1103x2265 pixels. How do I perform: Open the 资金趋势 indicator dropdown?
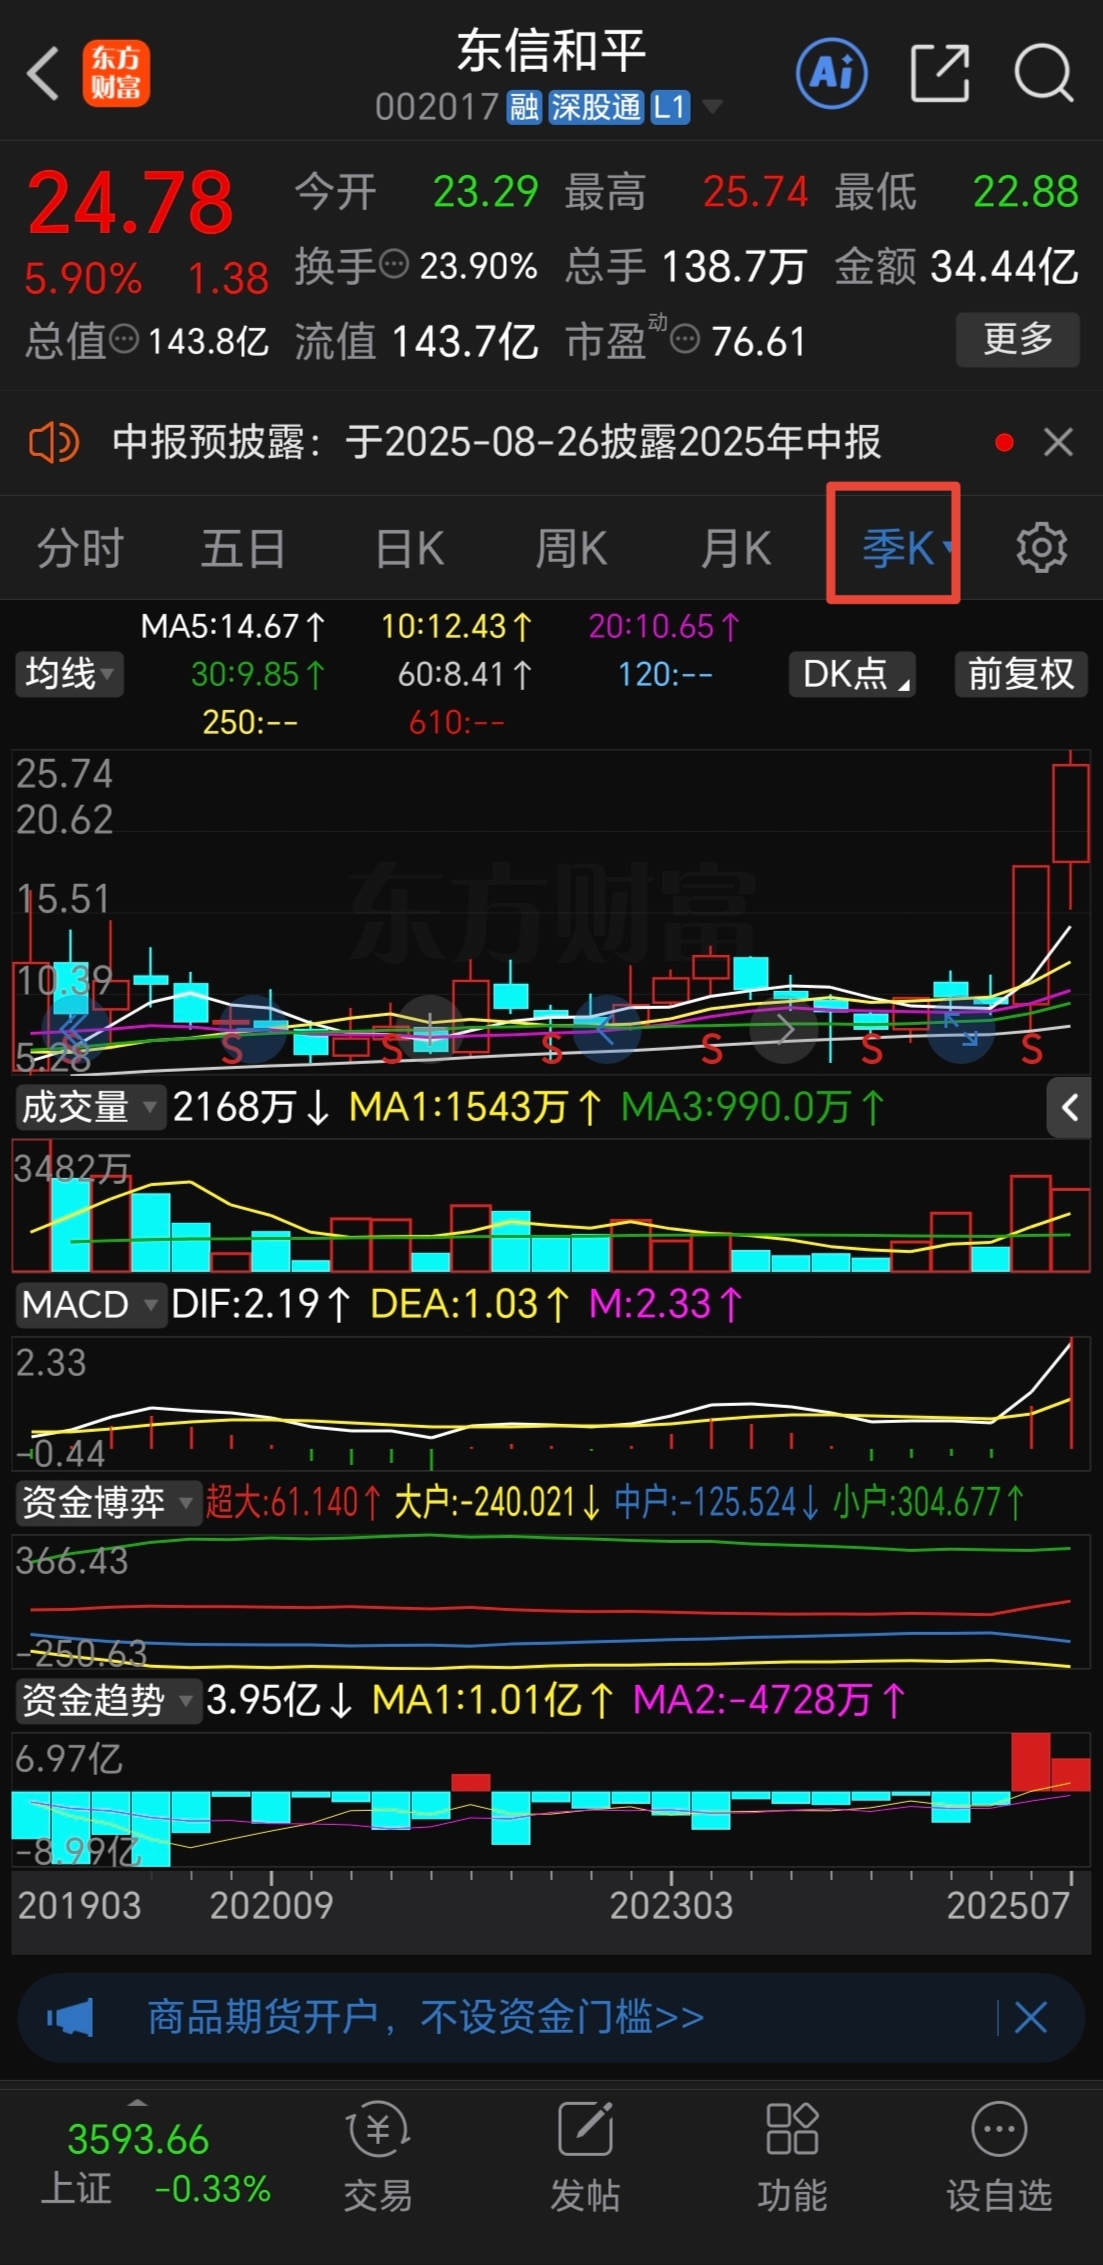[x=108, y=1699]
